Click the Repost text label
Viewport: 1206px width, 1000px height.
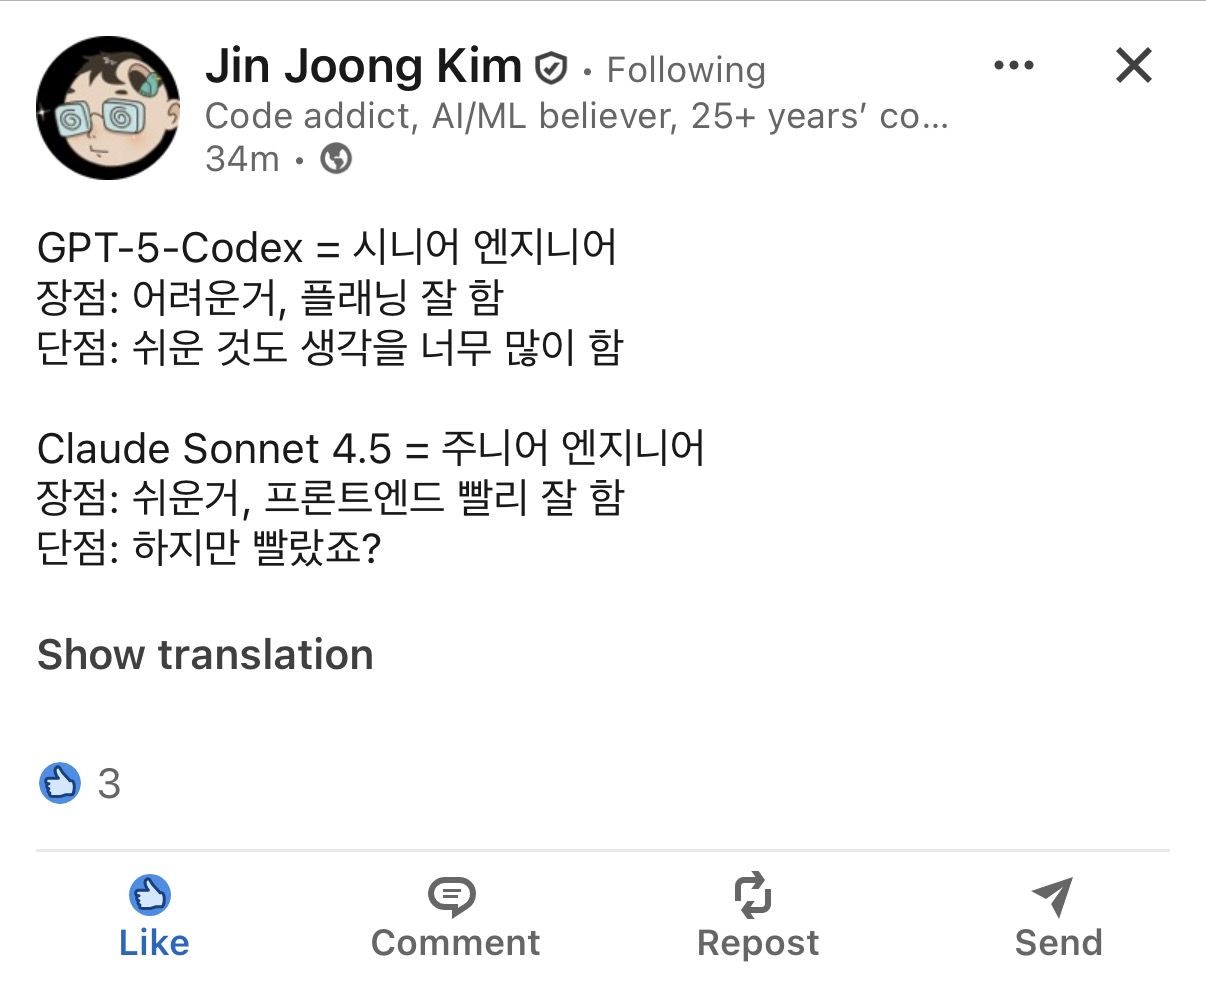[x=758, y=943]
